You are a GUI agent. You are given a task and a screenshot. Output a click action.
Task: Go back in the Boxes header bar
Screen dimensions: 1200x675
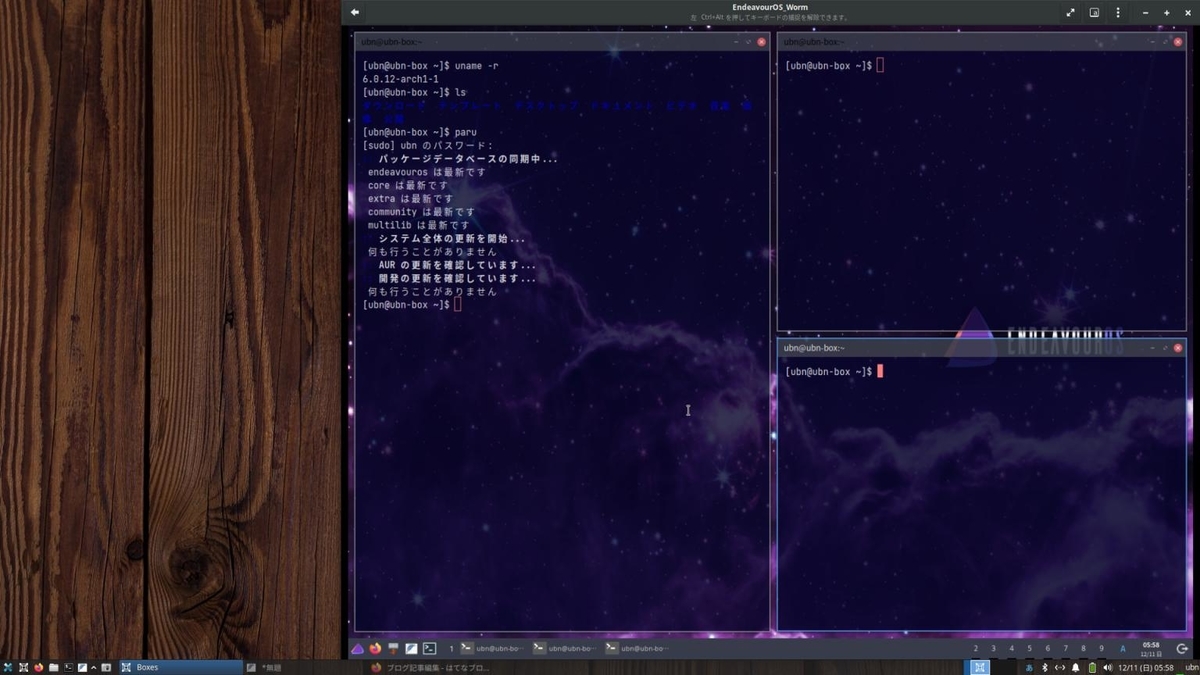tap(355, 13)
